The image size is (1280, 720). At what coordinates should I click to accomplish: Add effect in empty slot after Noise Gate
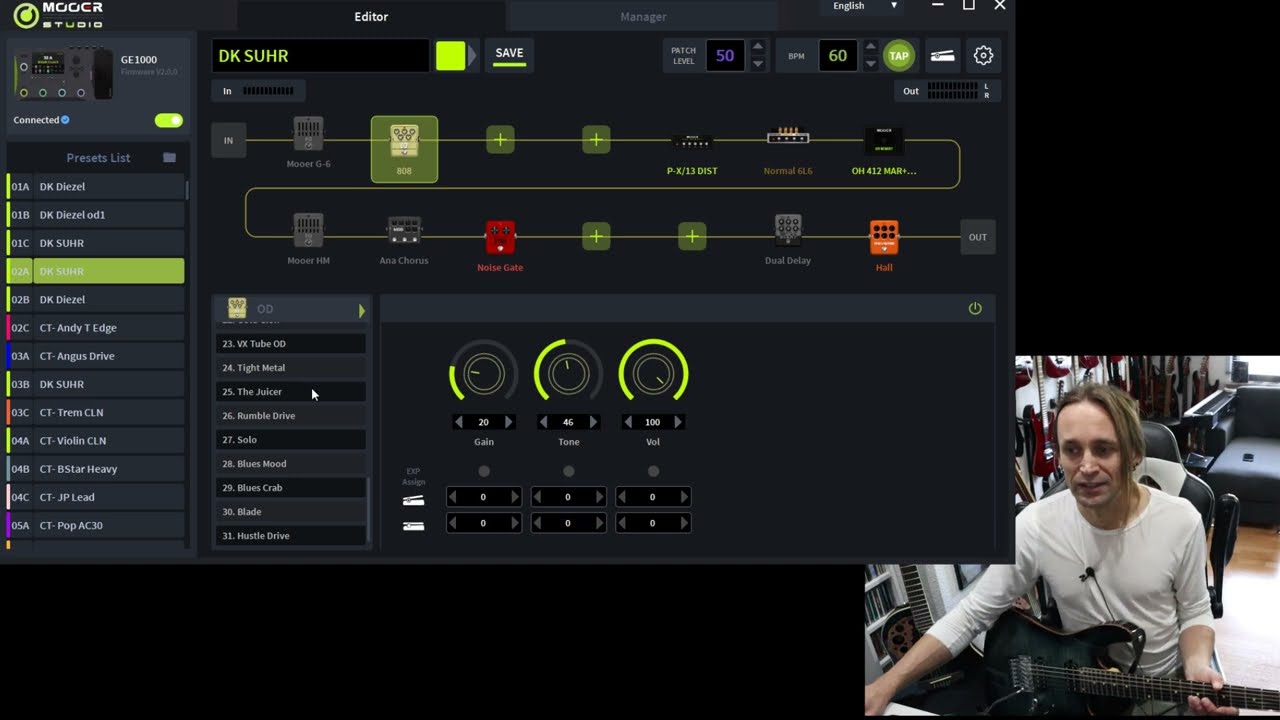pyautogui.click(x=596, y=236)
